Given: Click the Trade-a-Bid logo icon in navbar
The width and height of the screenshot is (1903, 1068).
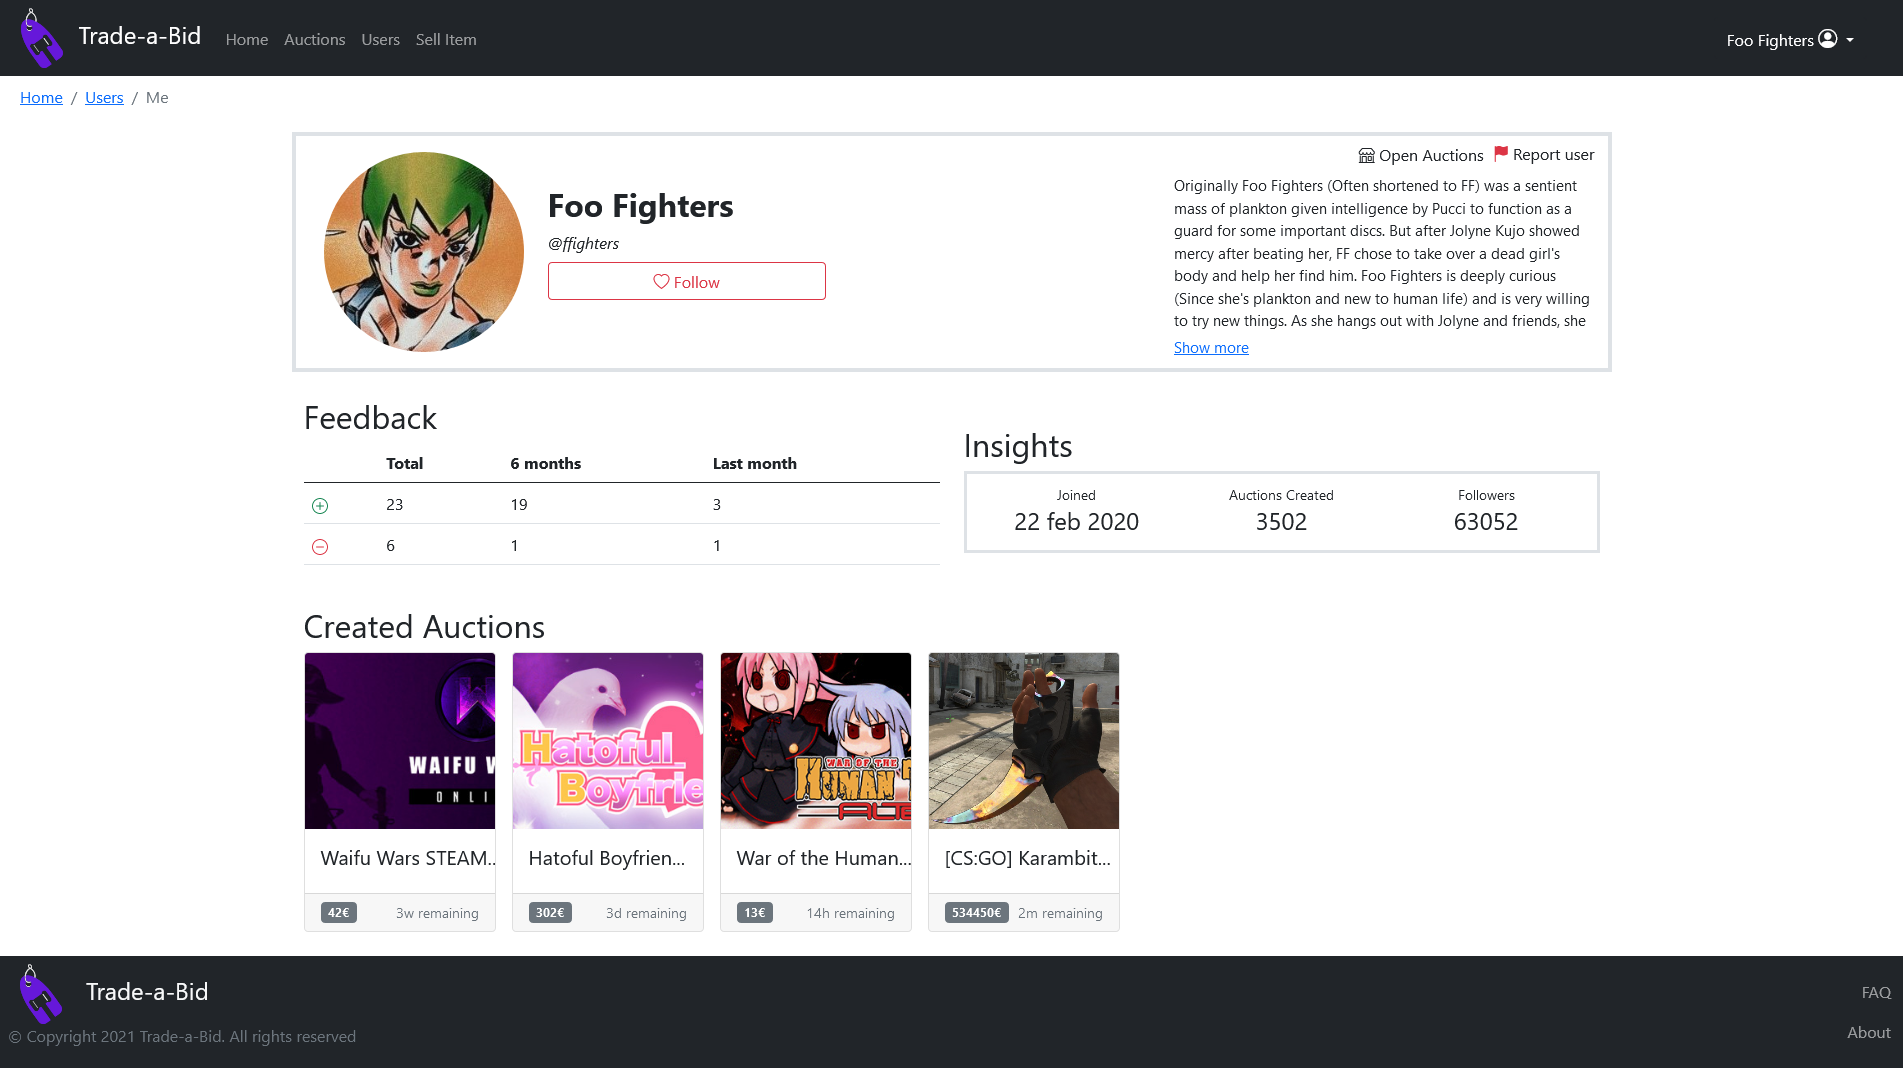Looking at the screenshot, I should [41, 38].
